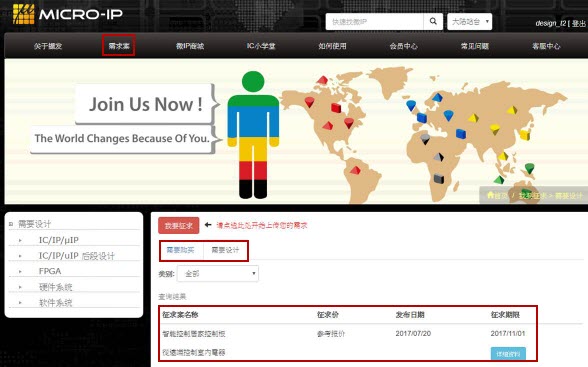Switch to the 需要设计 tab
588x367 pixels.
pos(225,250)
